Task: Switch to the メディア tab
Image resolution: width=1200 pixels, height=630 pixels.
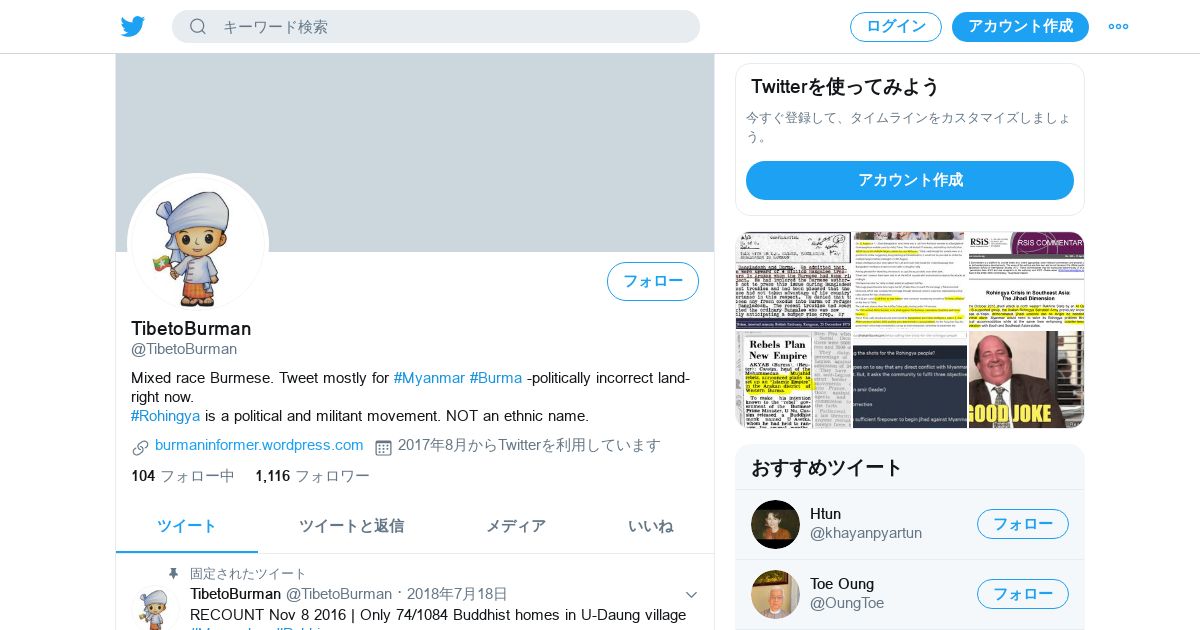Action: tap(516, 526)
